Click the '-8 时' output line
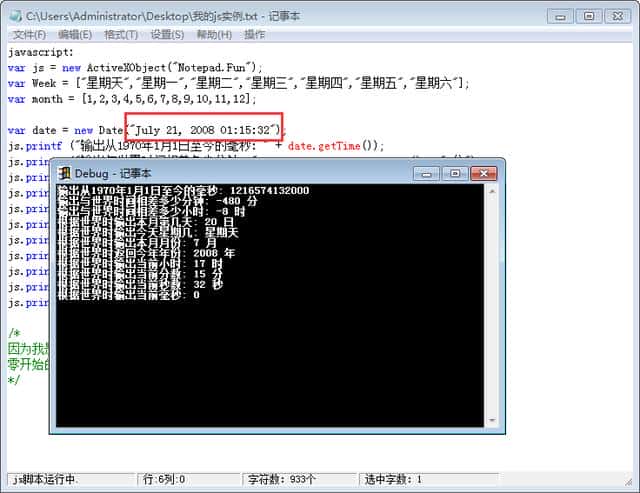The width and height of the screenshot is (640, 493). pyautogui.click(x=151, y=211)
